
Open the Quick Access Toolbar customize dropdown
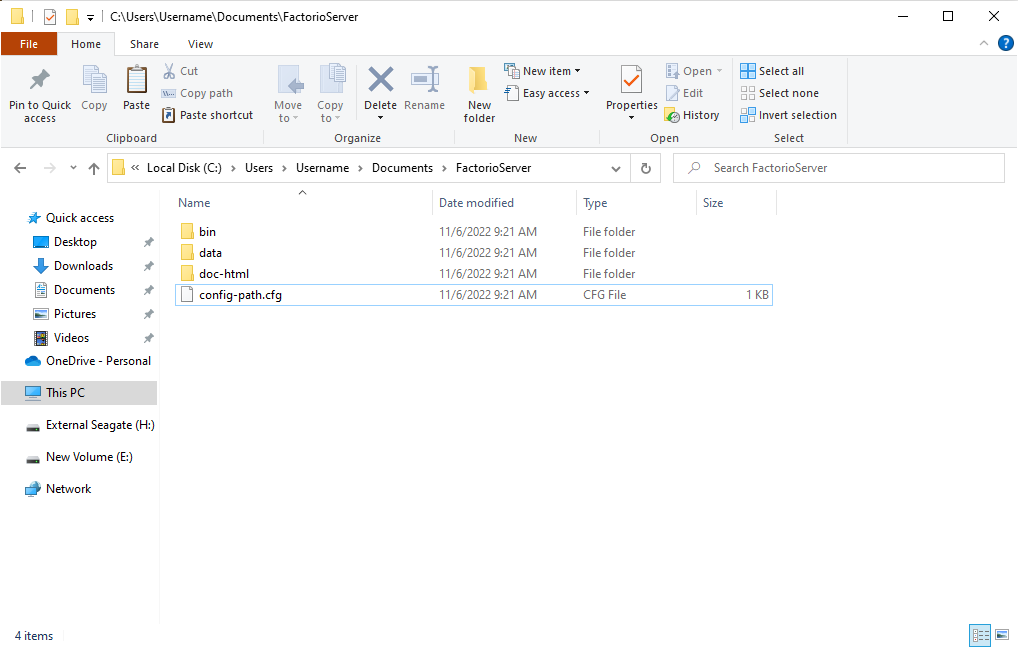point(90,18)
